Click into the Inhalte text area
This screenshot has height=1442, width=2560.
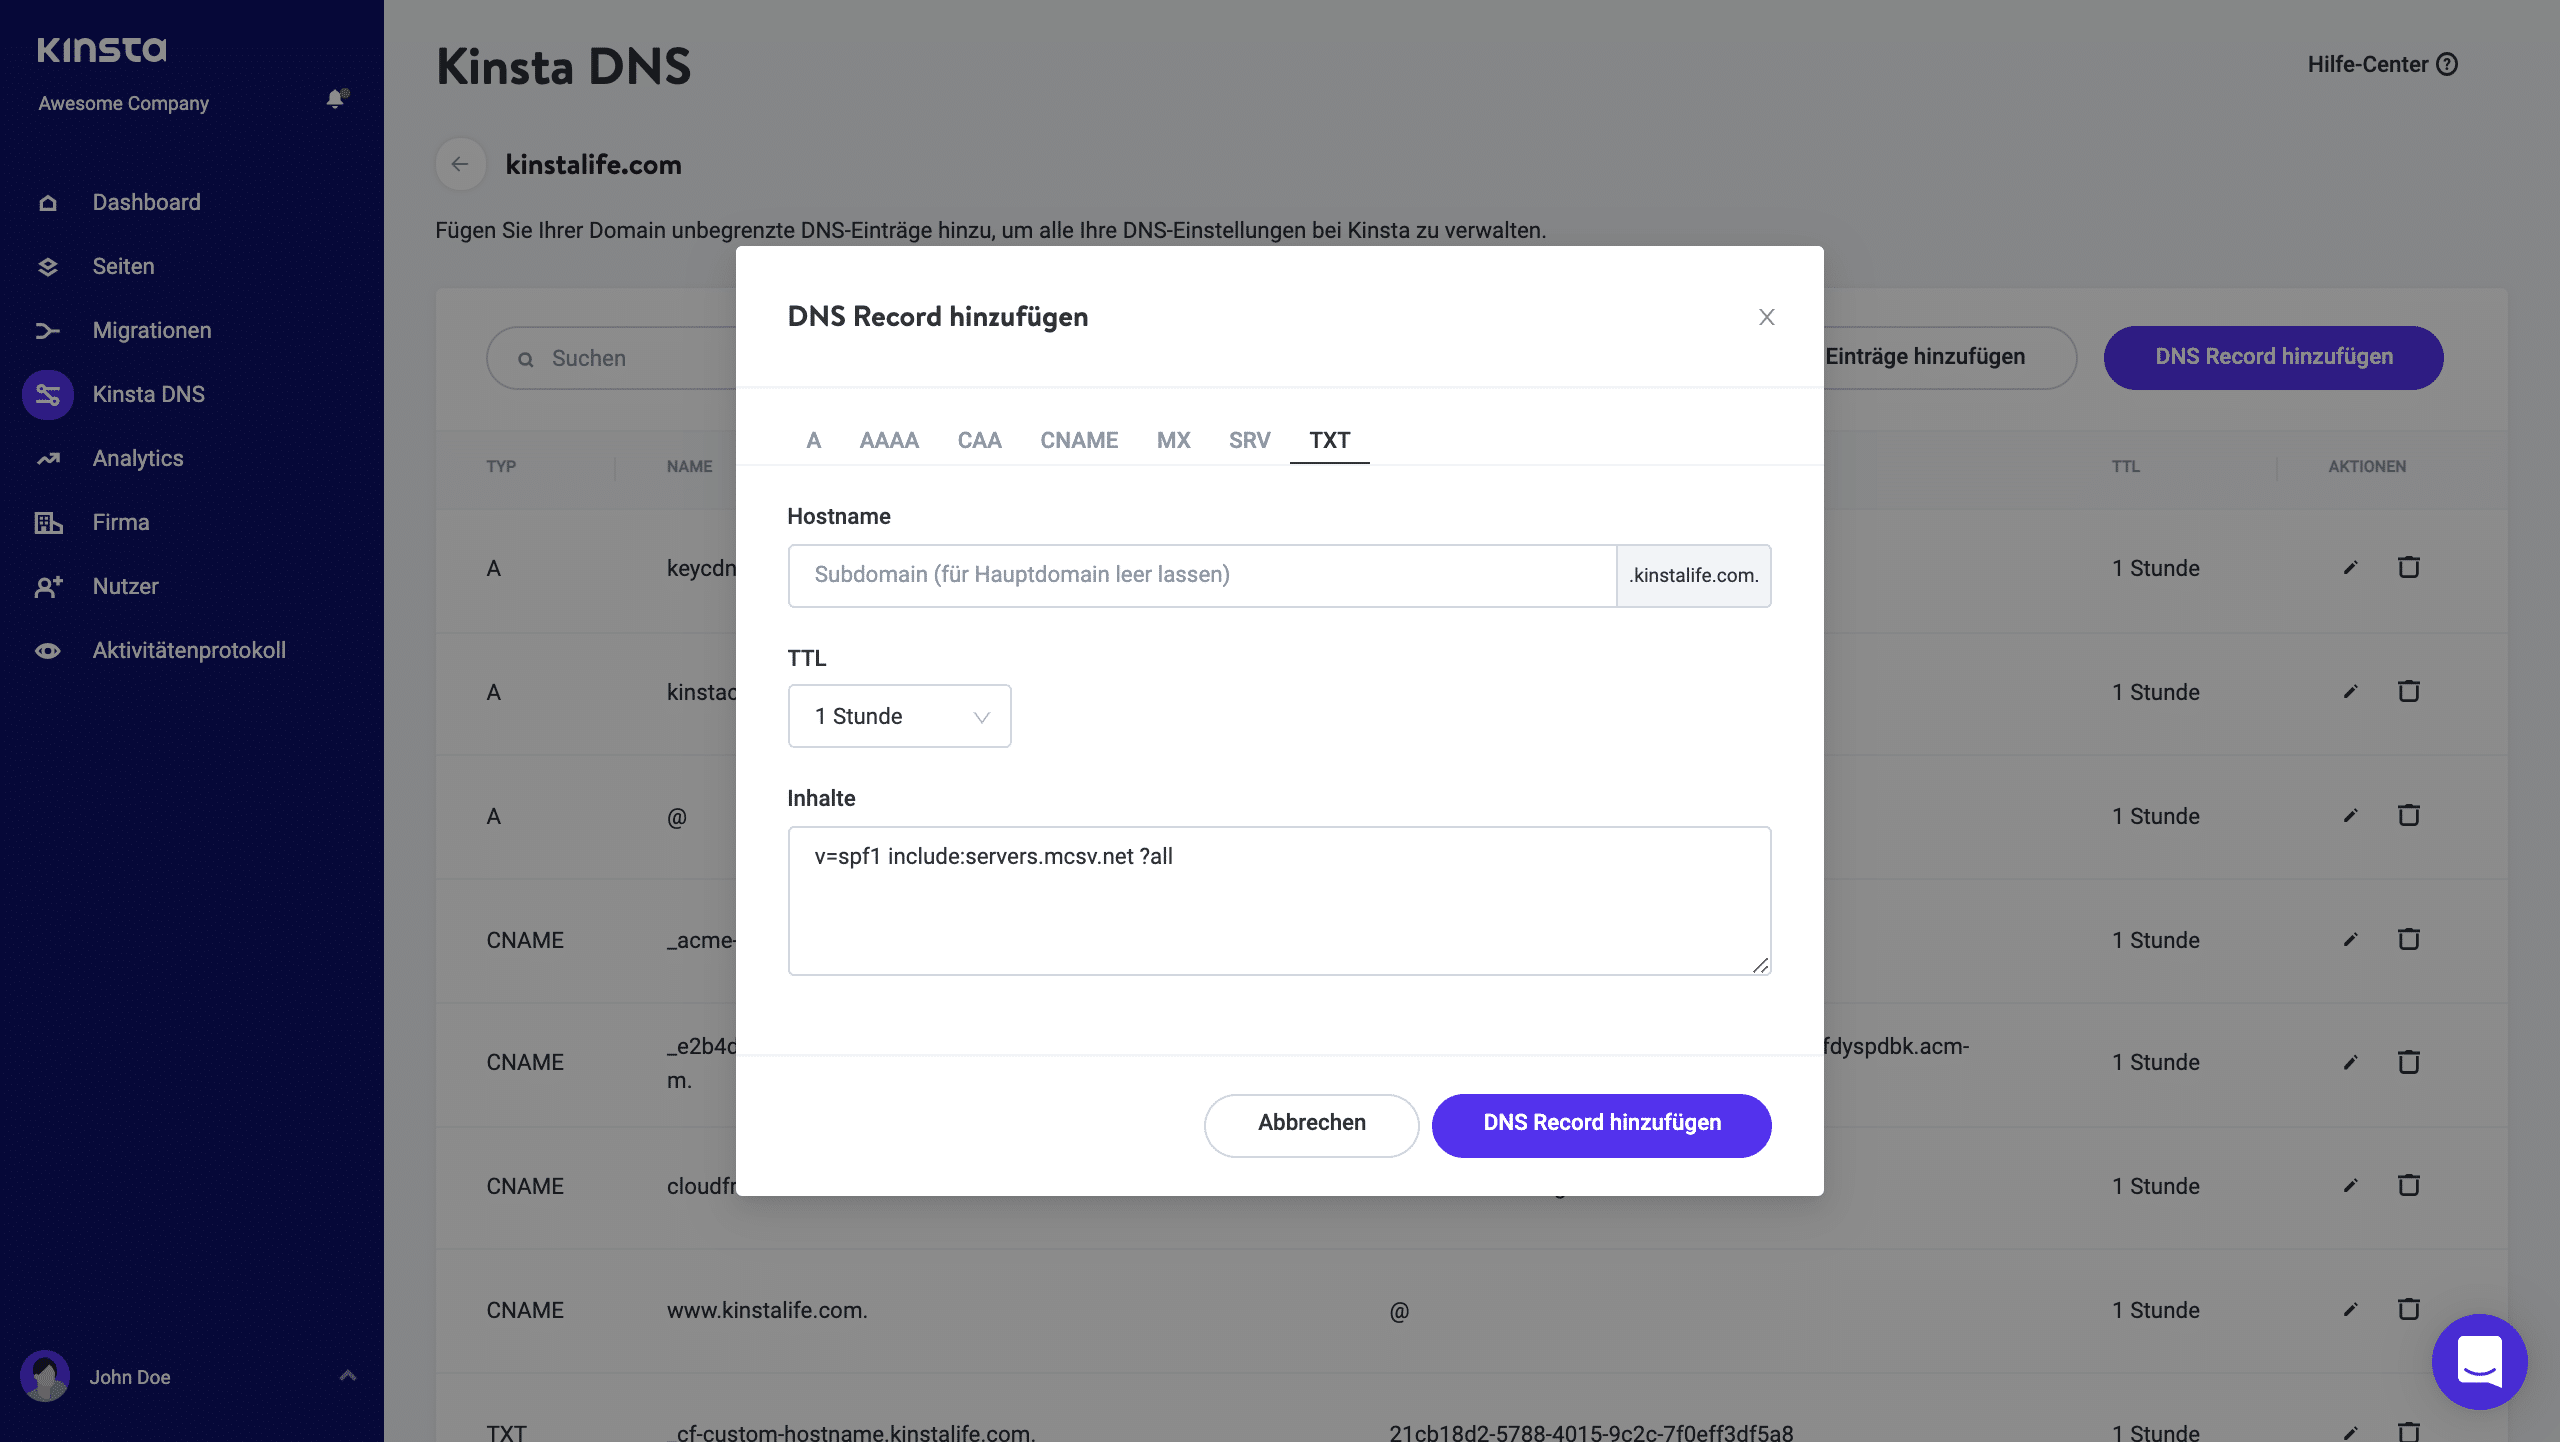pyautogui.click(x=1279, y=901)
